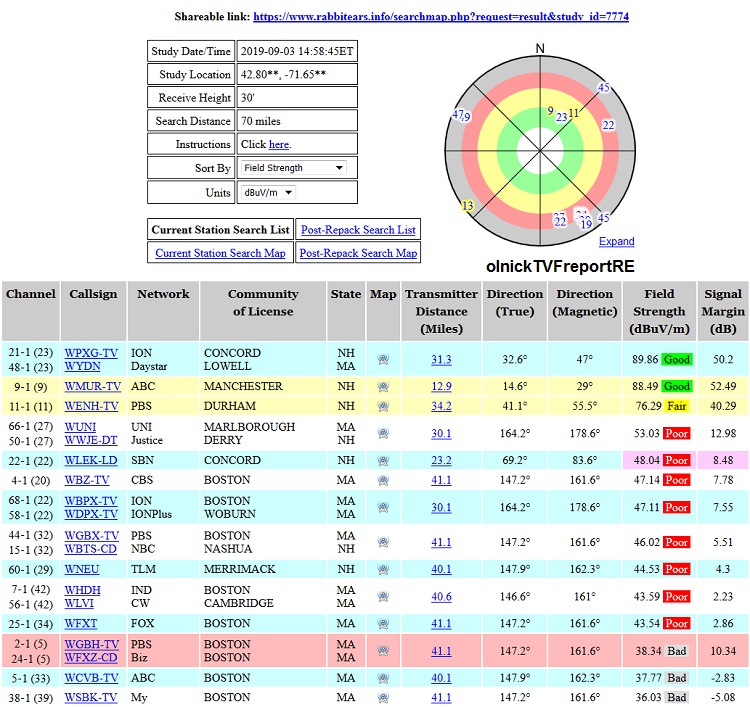This screenshot has height=707, width=750.
Task: Click the map icon in the WNEU row
Action: click(382, 570)
